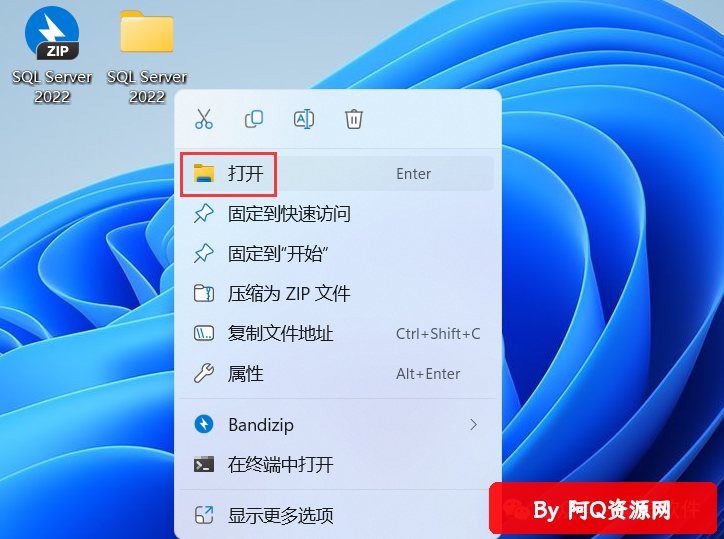Expand the Bandizip submenu chevron arrow
This screenshot has width=724, height=539.
(x=473, y=424)
